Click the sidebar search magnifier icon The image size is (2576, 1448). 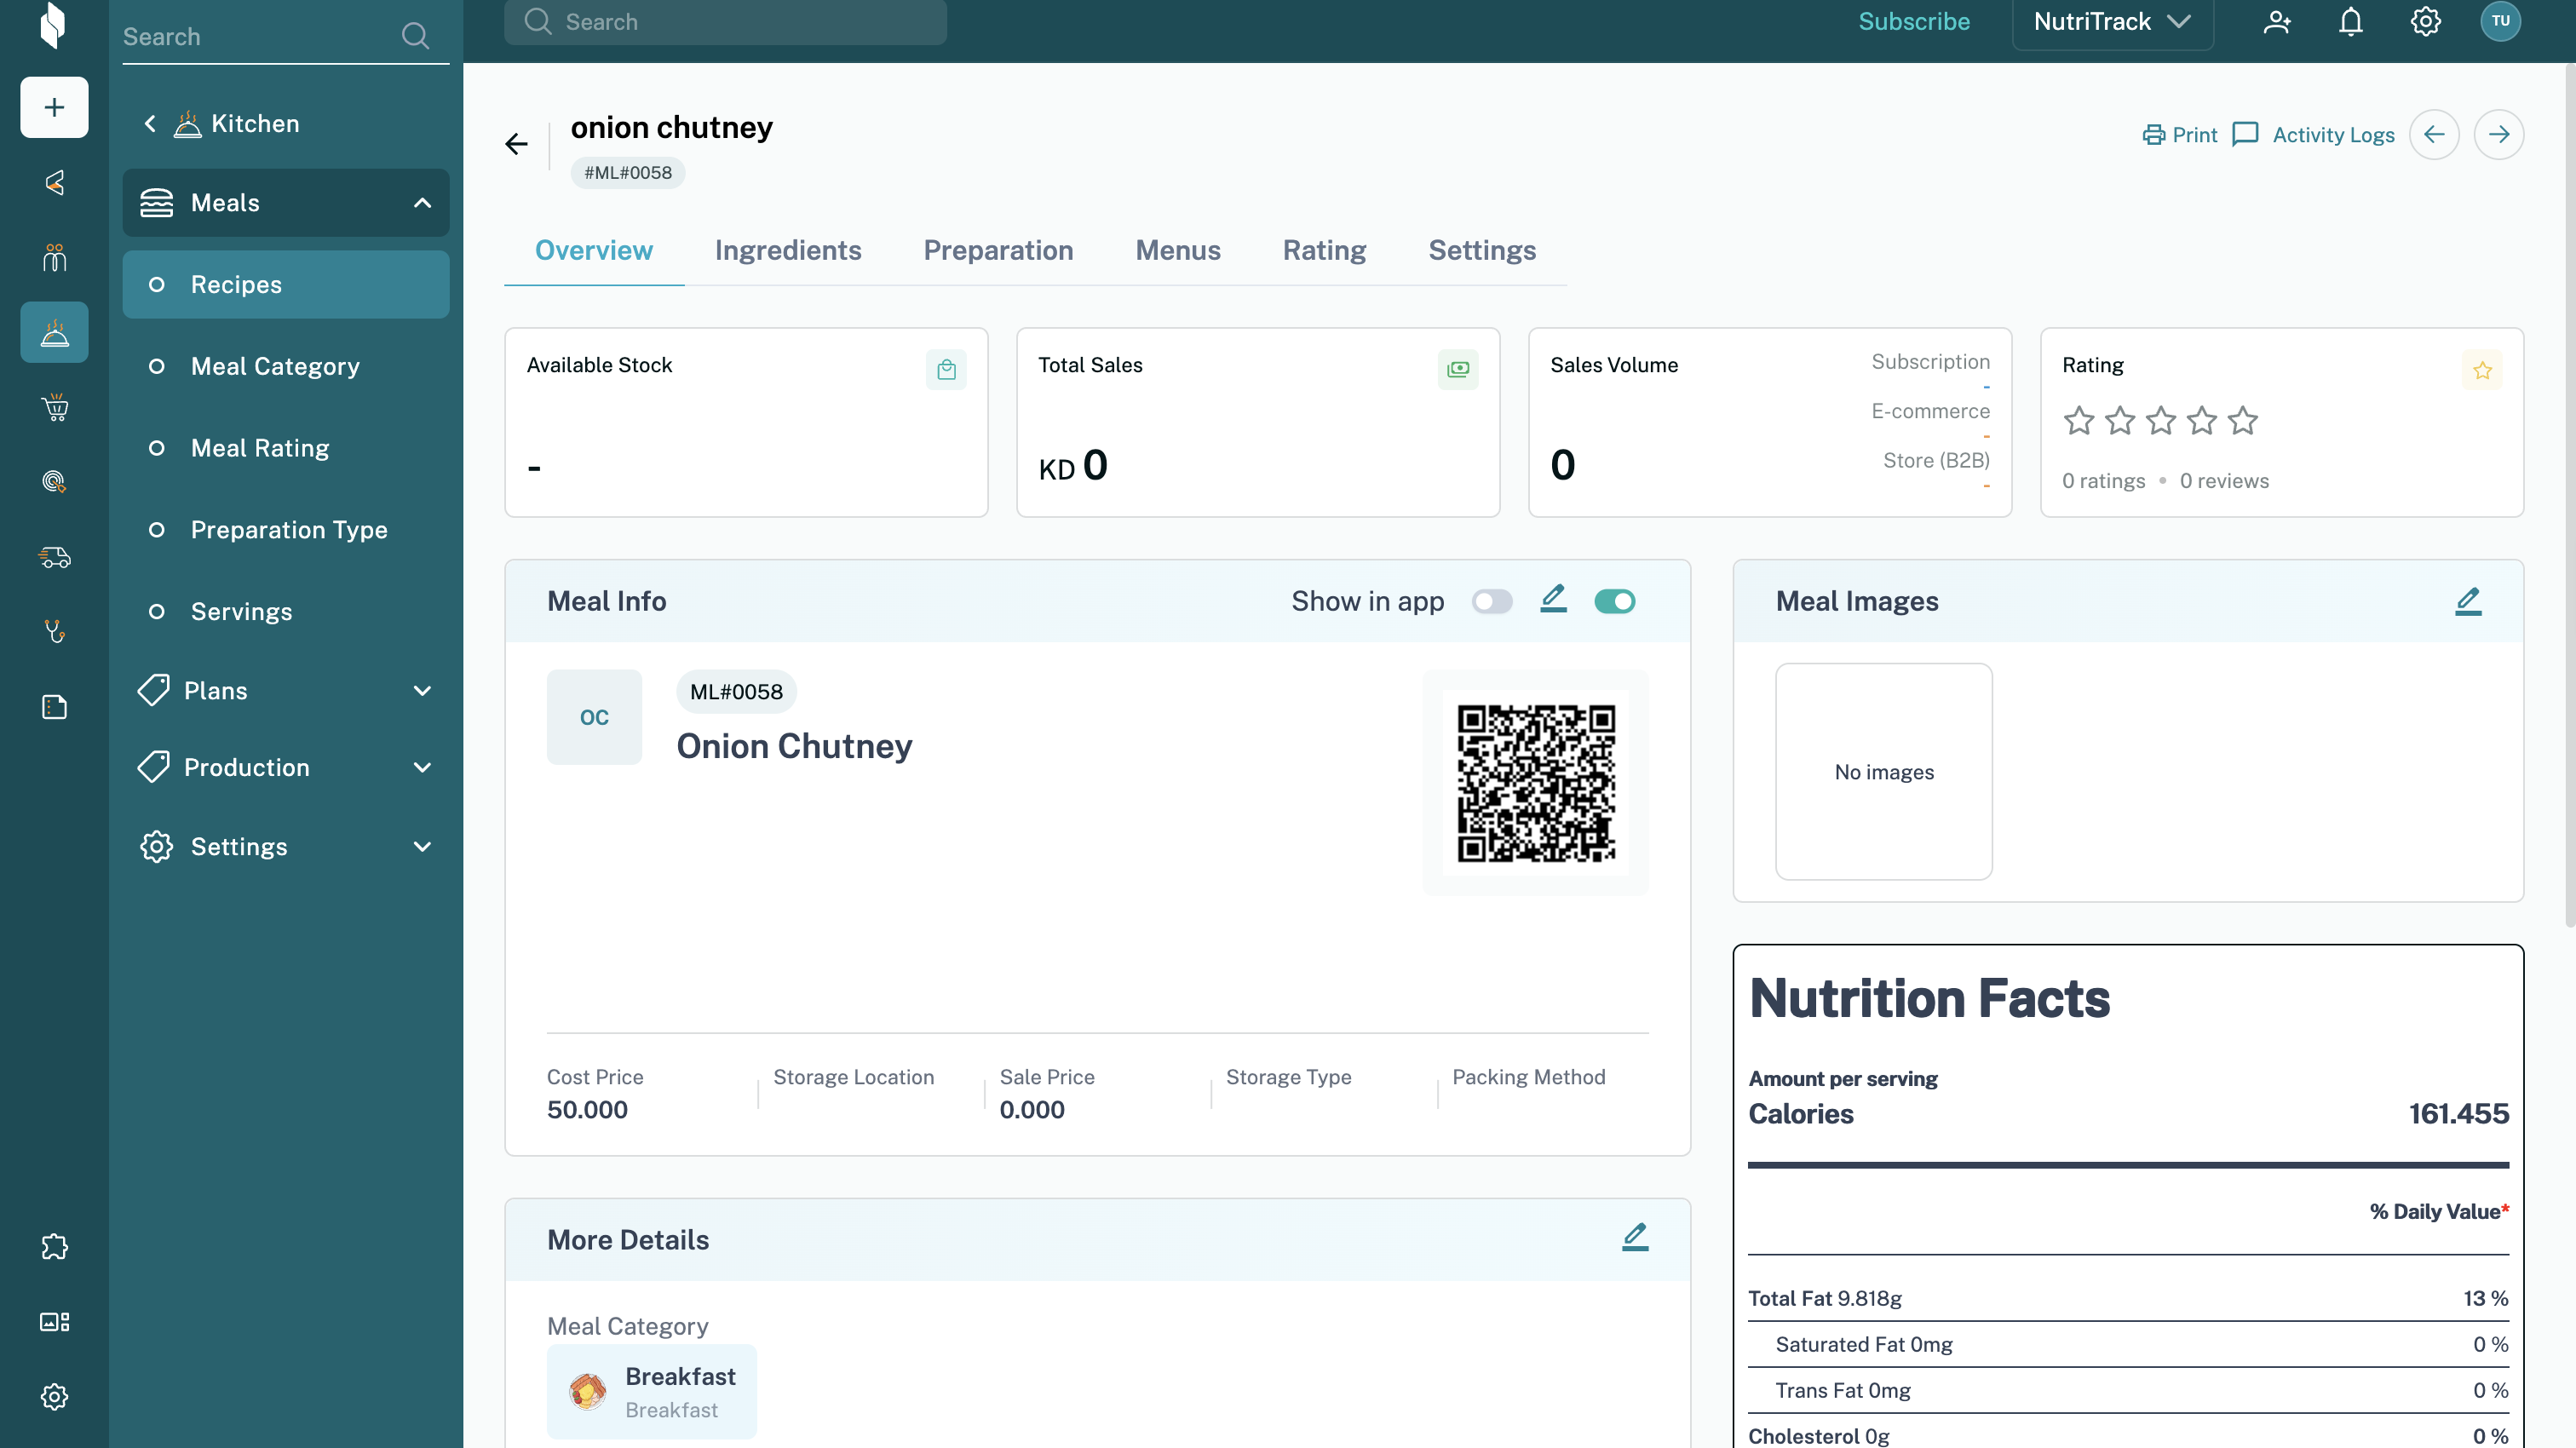(x=415, y=36)
